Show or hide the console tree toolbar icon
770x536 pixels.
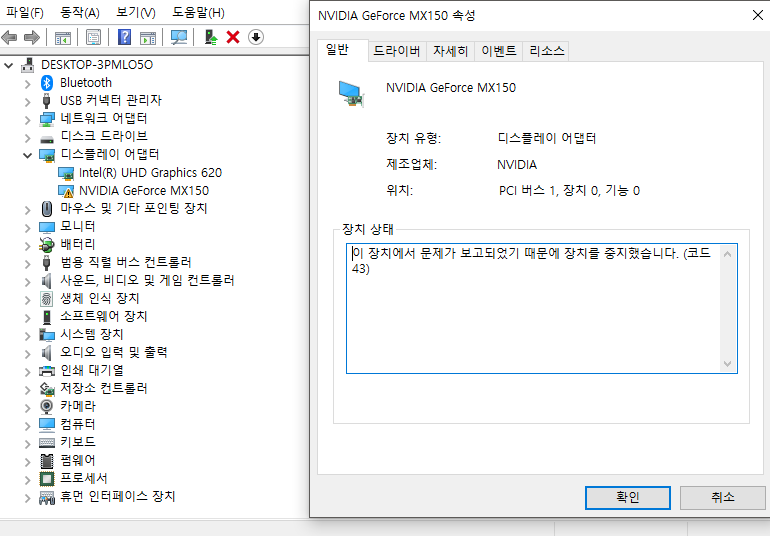coord(62,37)
